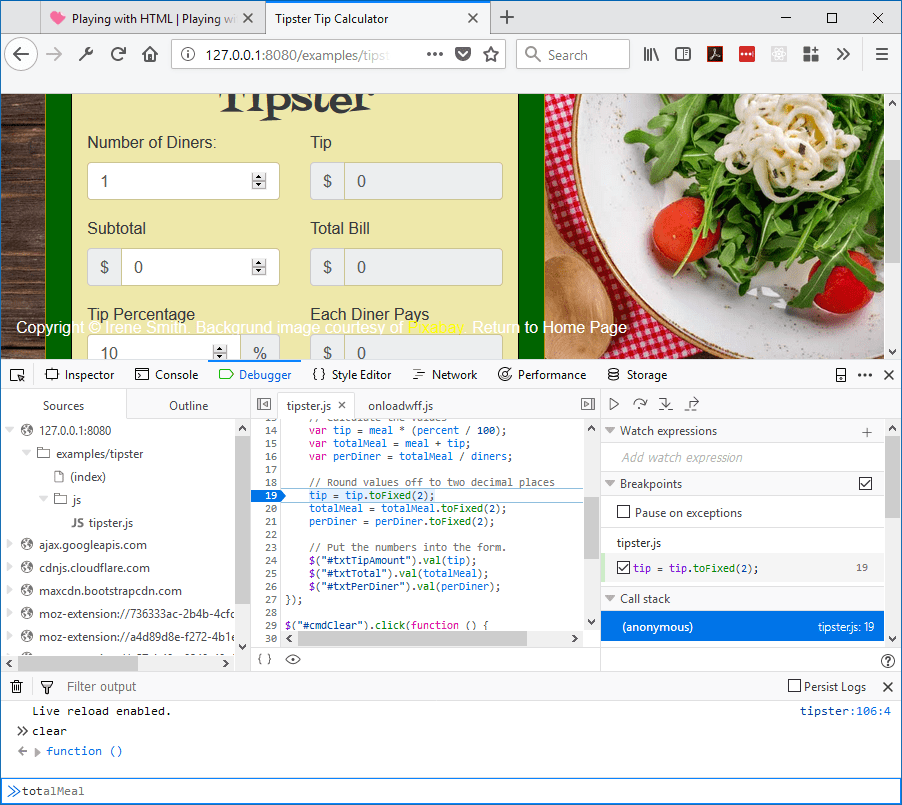
Task: Click the pretty print braces icon
Action: click(264, 659)
